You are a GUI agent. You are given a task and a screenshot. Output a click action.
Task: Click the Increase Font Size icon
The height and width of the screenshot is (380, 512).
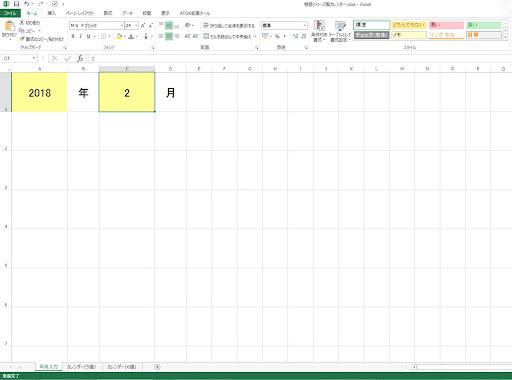[x=143, y=25]
